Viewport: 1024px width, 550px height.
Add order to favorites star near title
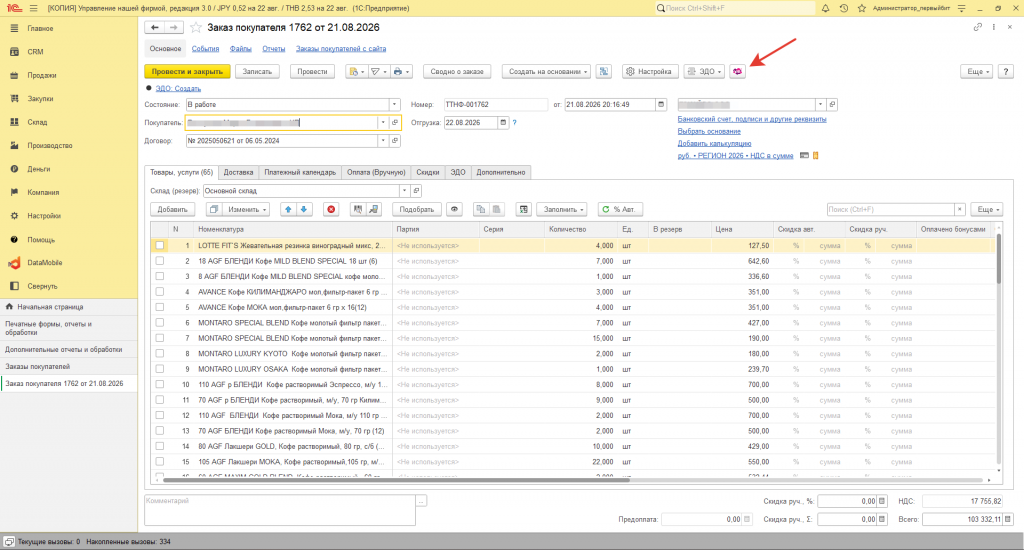pyautogui.click(x=195, y=27)
